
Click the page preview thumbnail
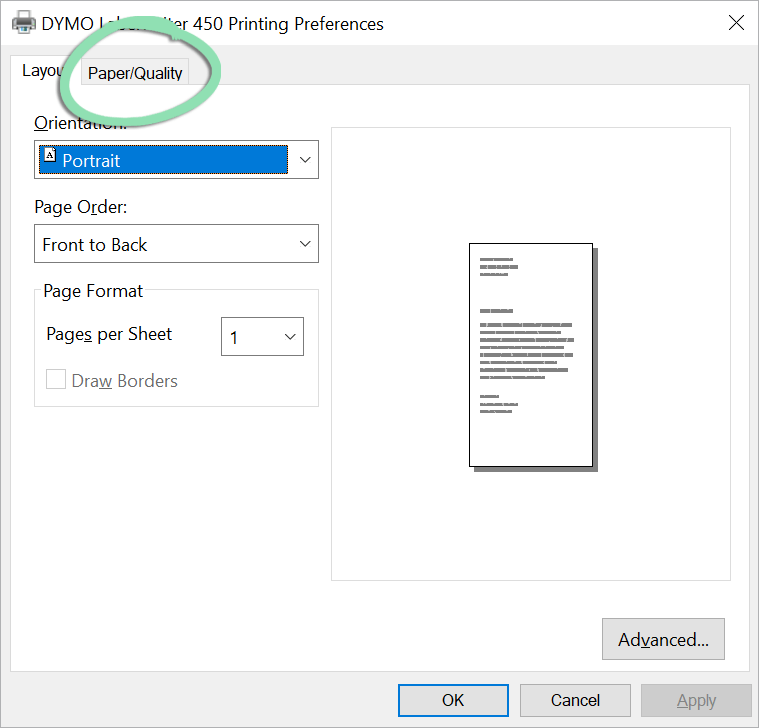tap(531, 355)
